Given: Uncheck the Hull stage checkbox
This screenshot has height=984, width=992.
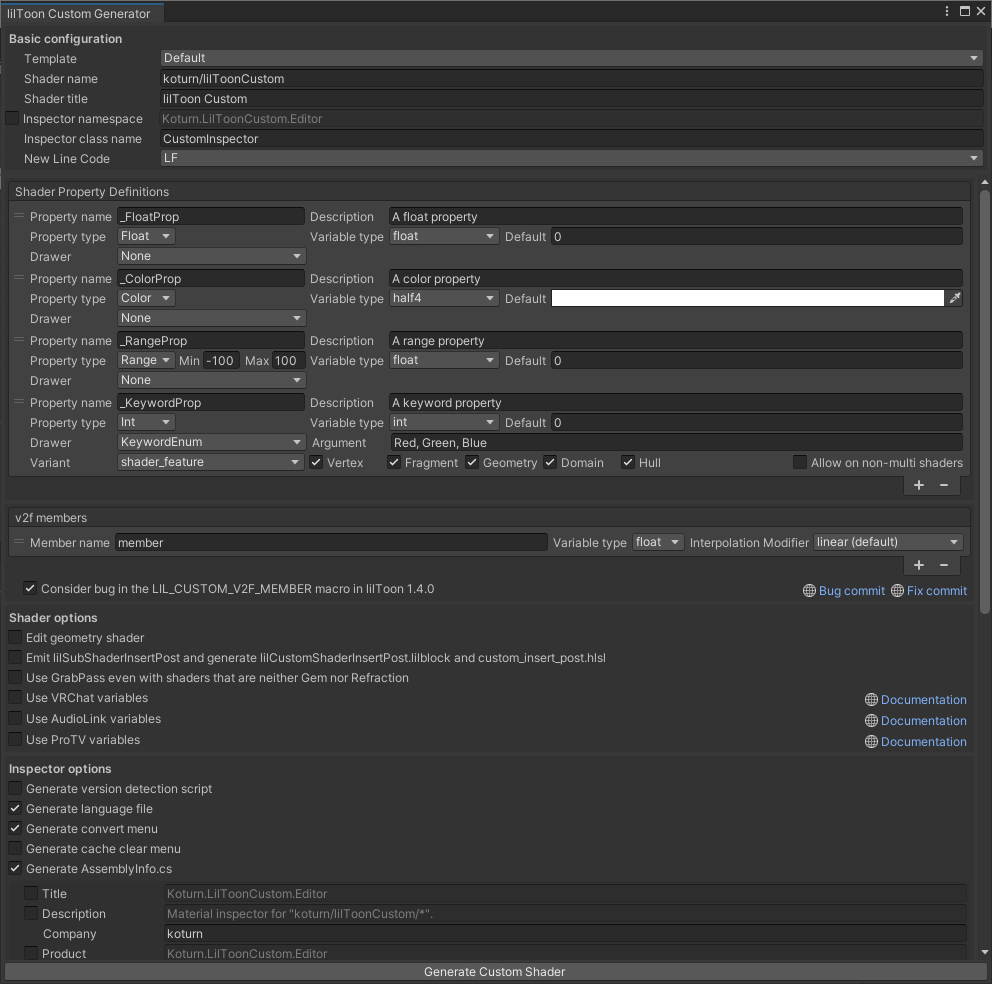Looking at the screenshot, I should coord(628,463).
